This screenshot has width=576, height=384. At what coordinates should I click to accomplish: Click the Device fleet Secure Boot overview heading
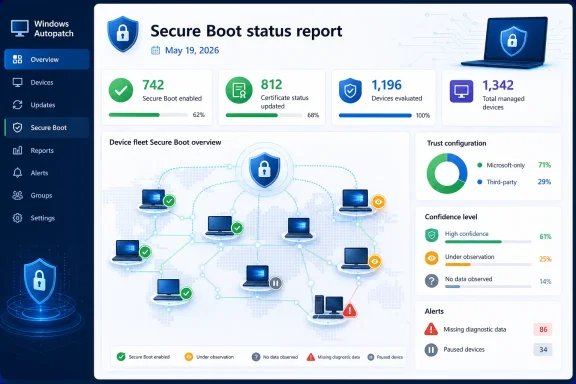pos(165,142)
